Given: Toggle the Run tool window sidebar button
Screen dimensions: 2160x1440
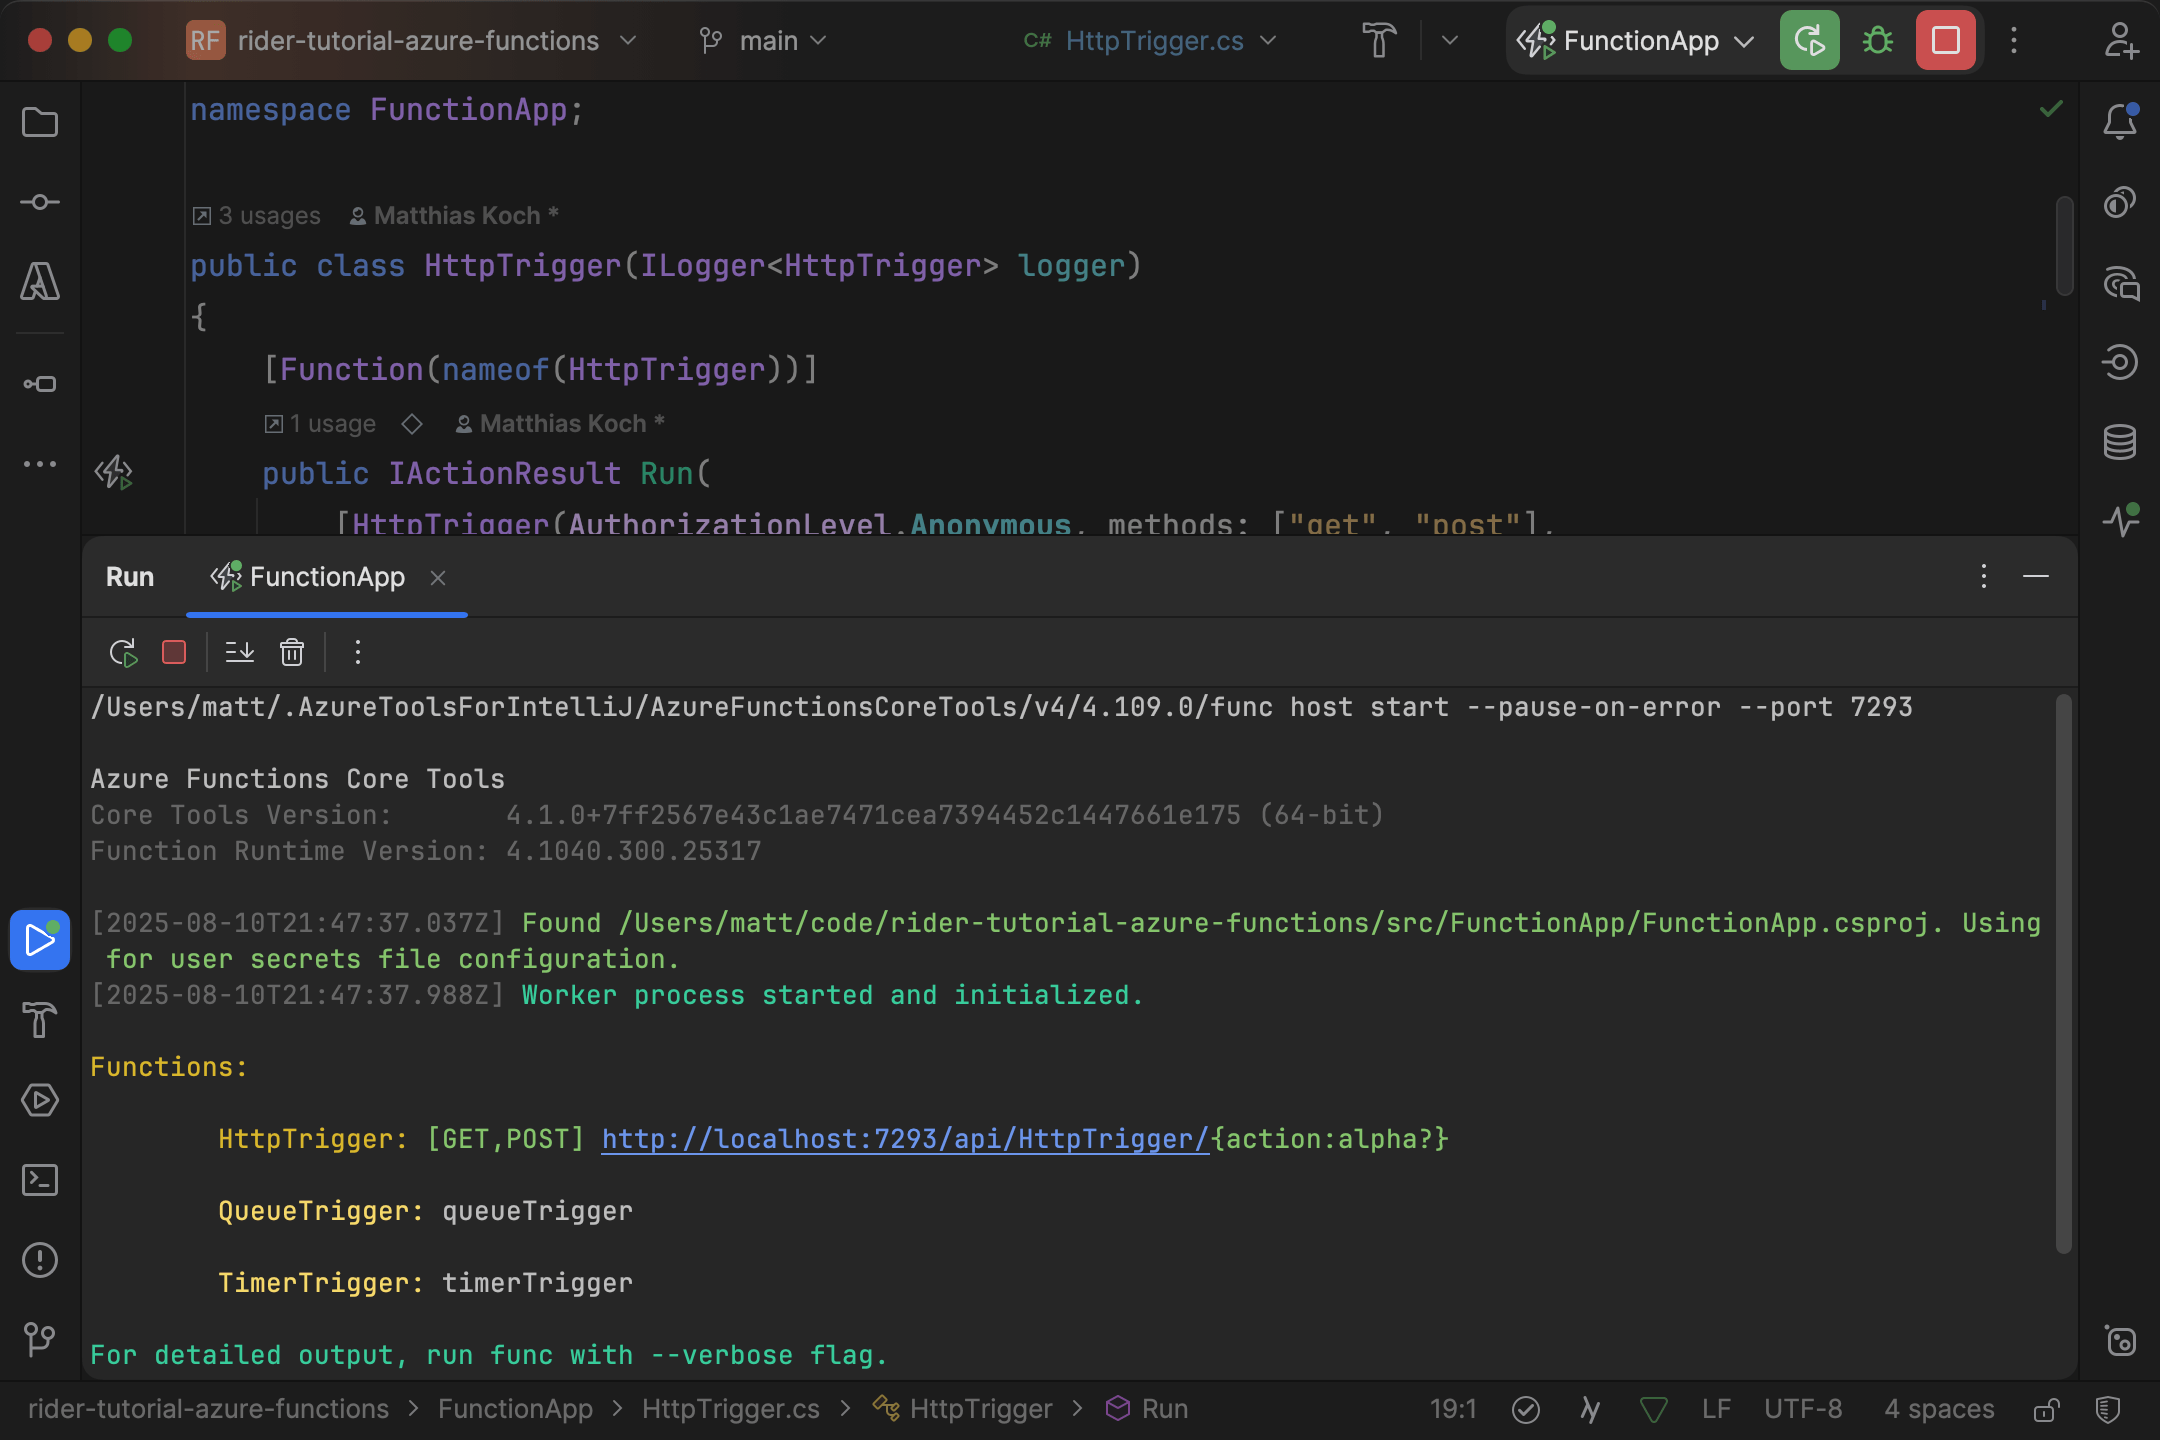Looking at the screenshot, I should 40,940.
